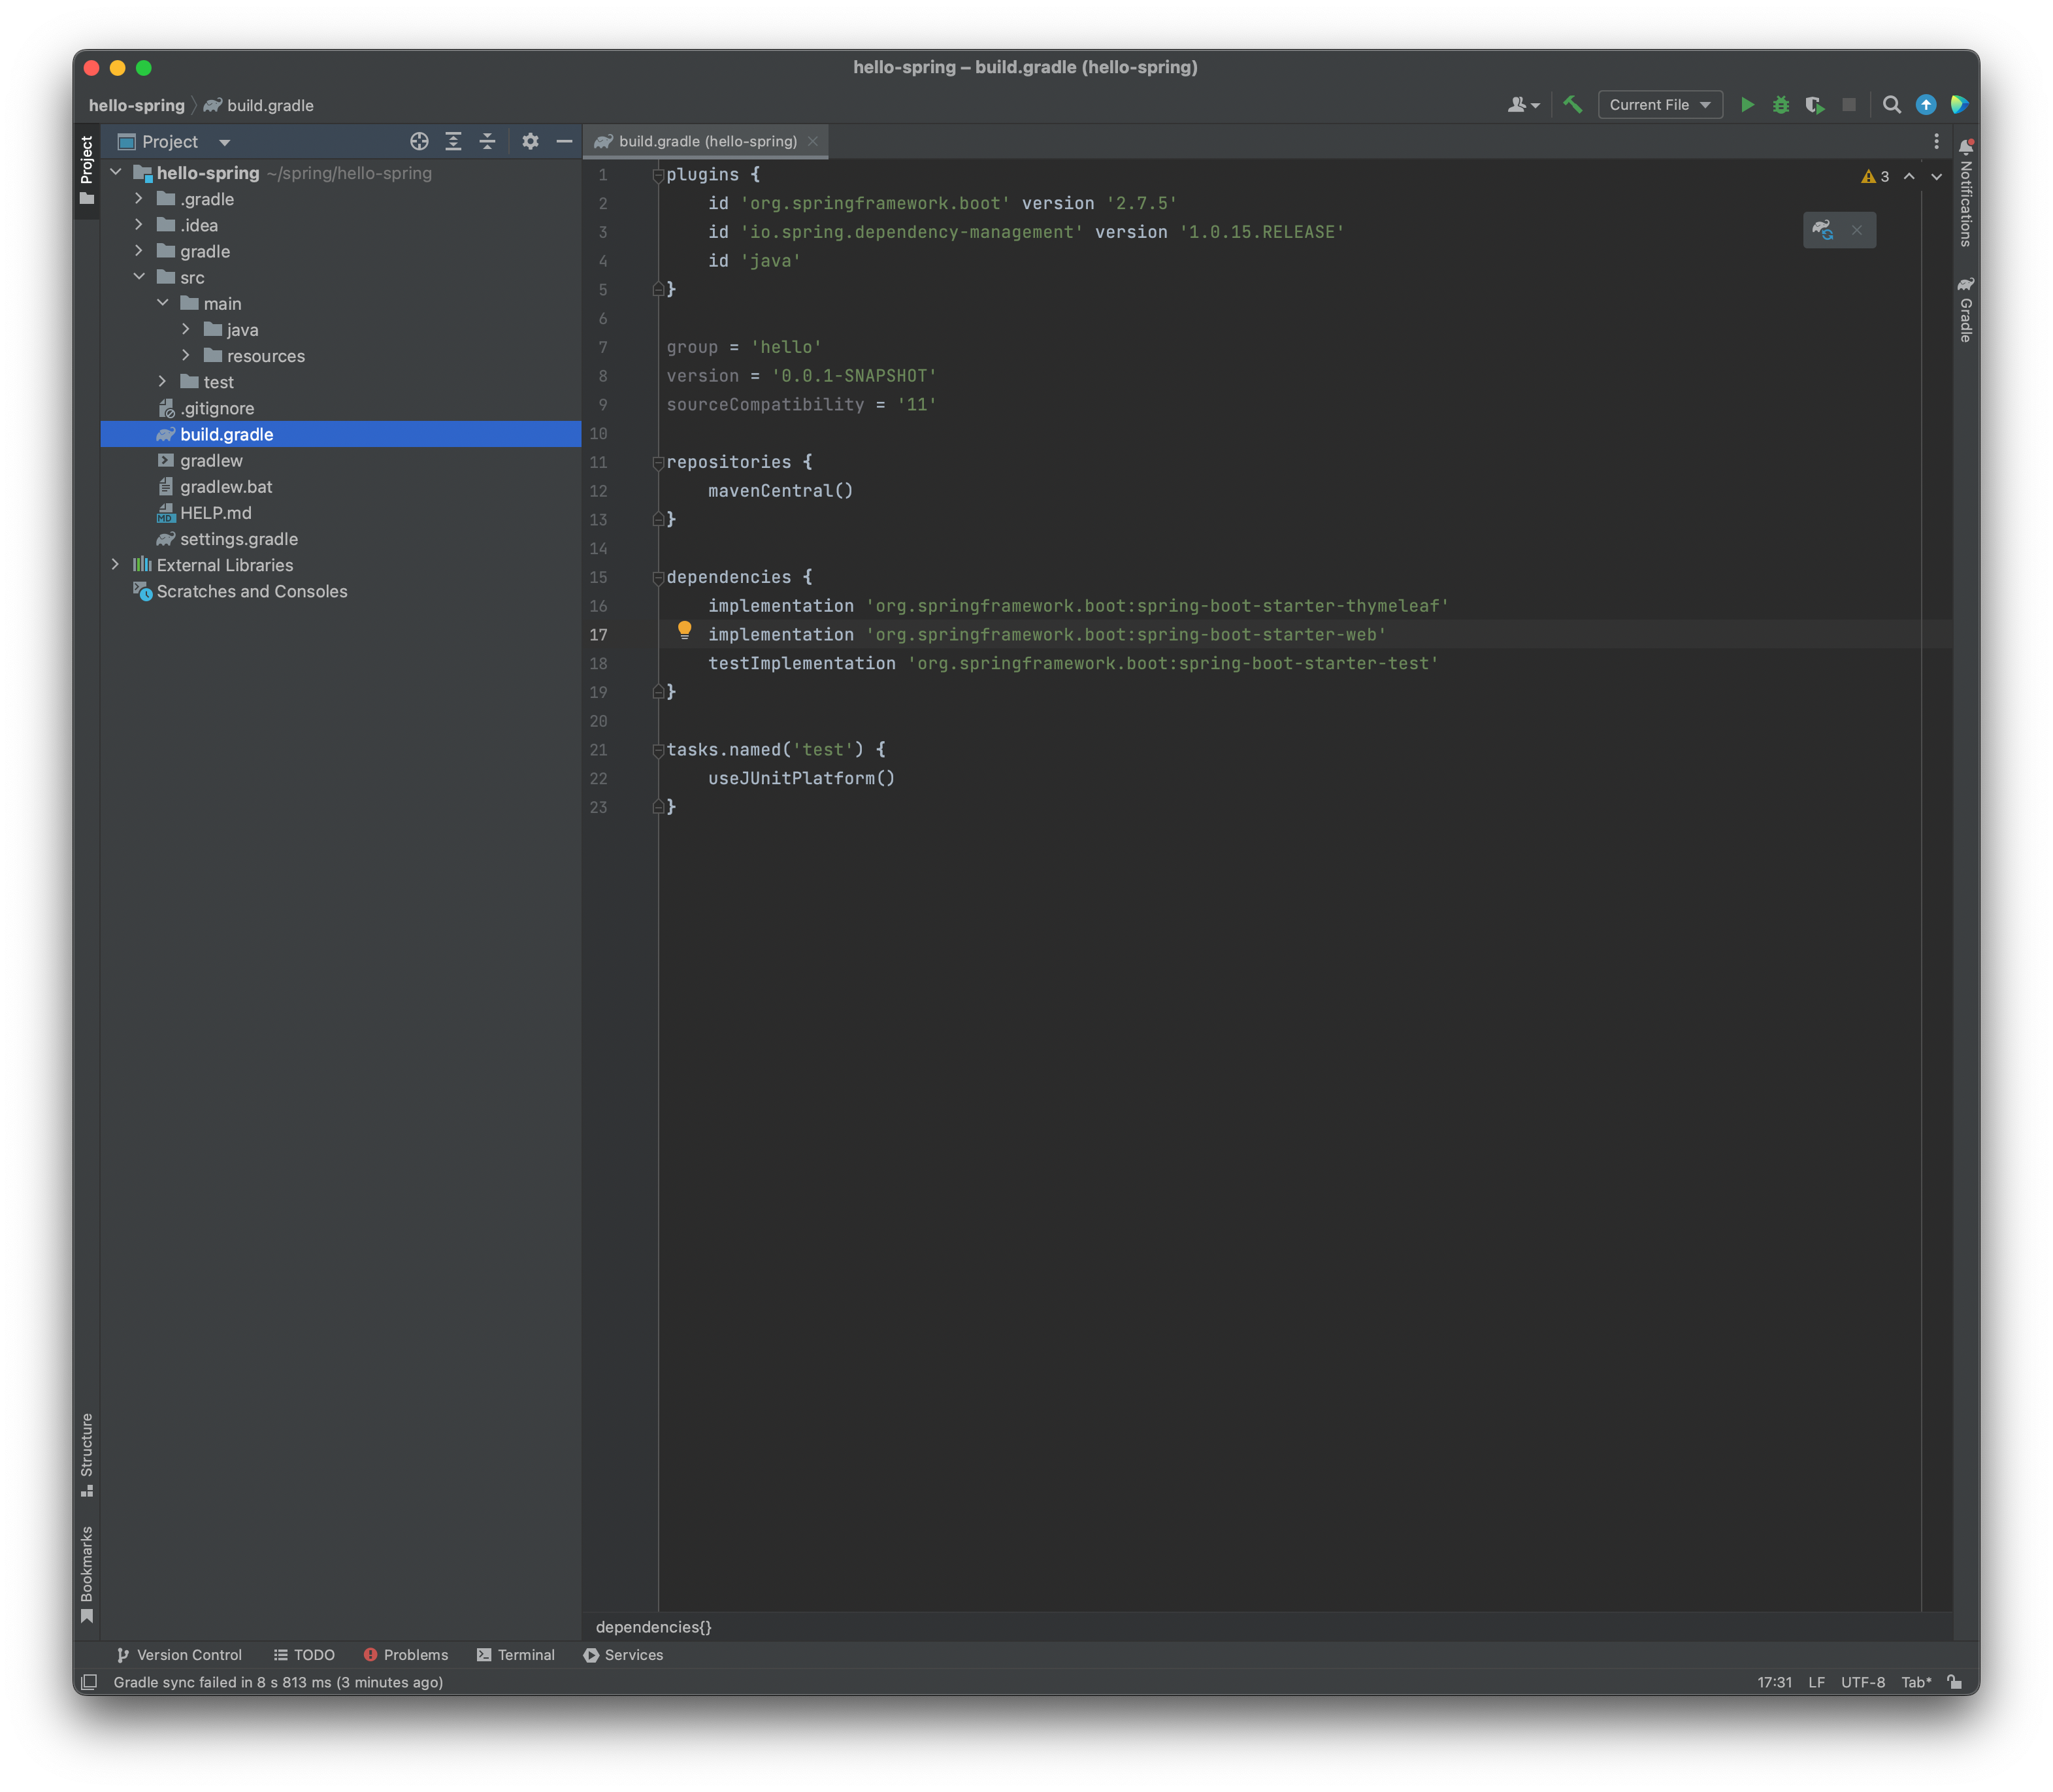Collapse the main folder
The height and width of the screenshot is (1792, 2053).
[163, 303]
